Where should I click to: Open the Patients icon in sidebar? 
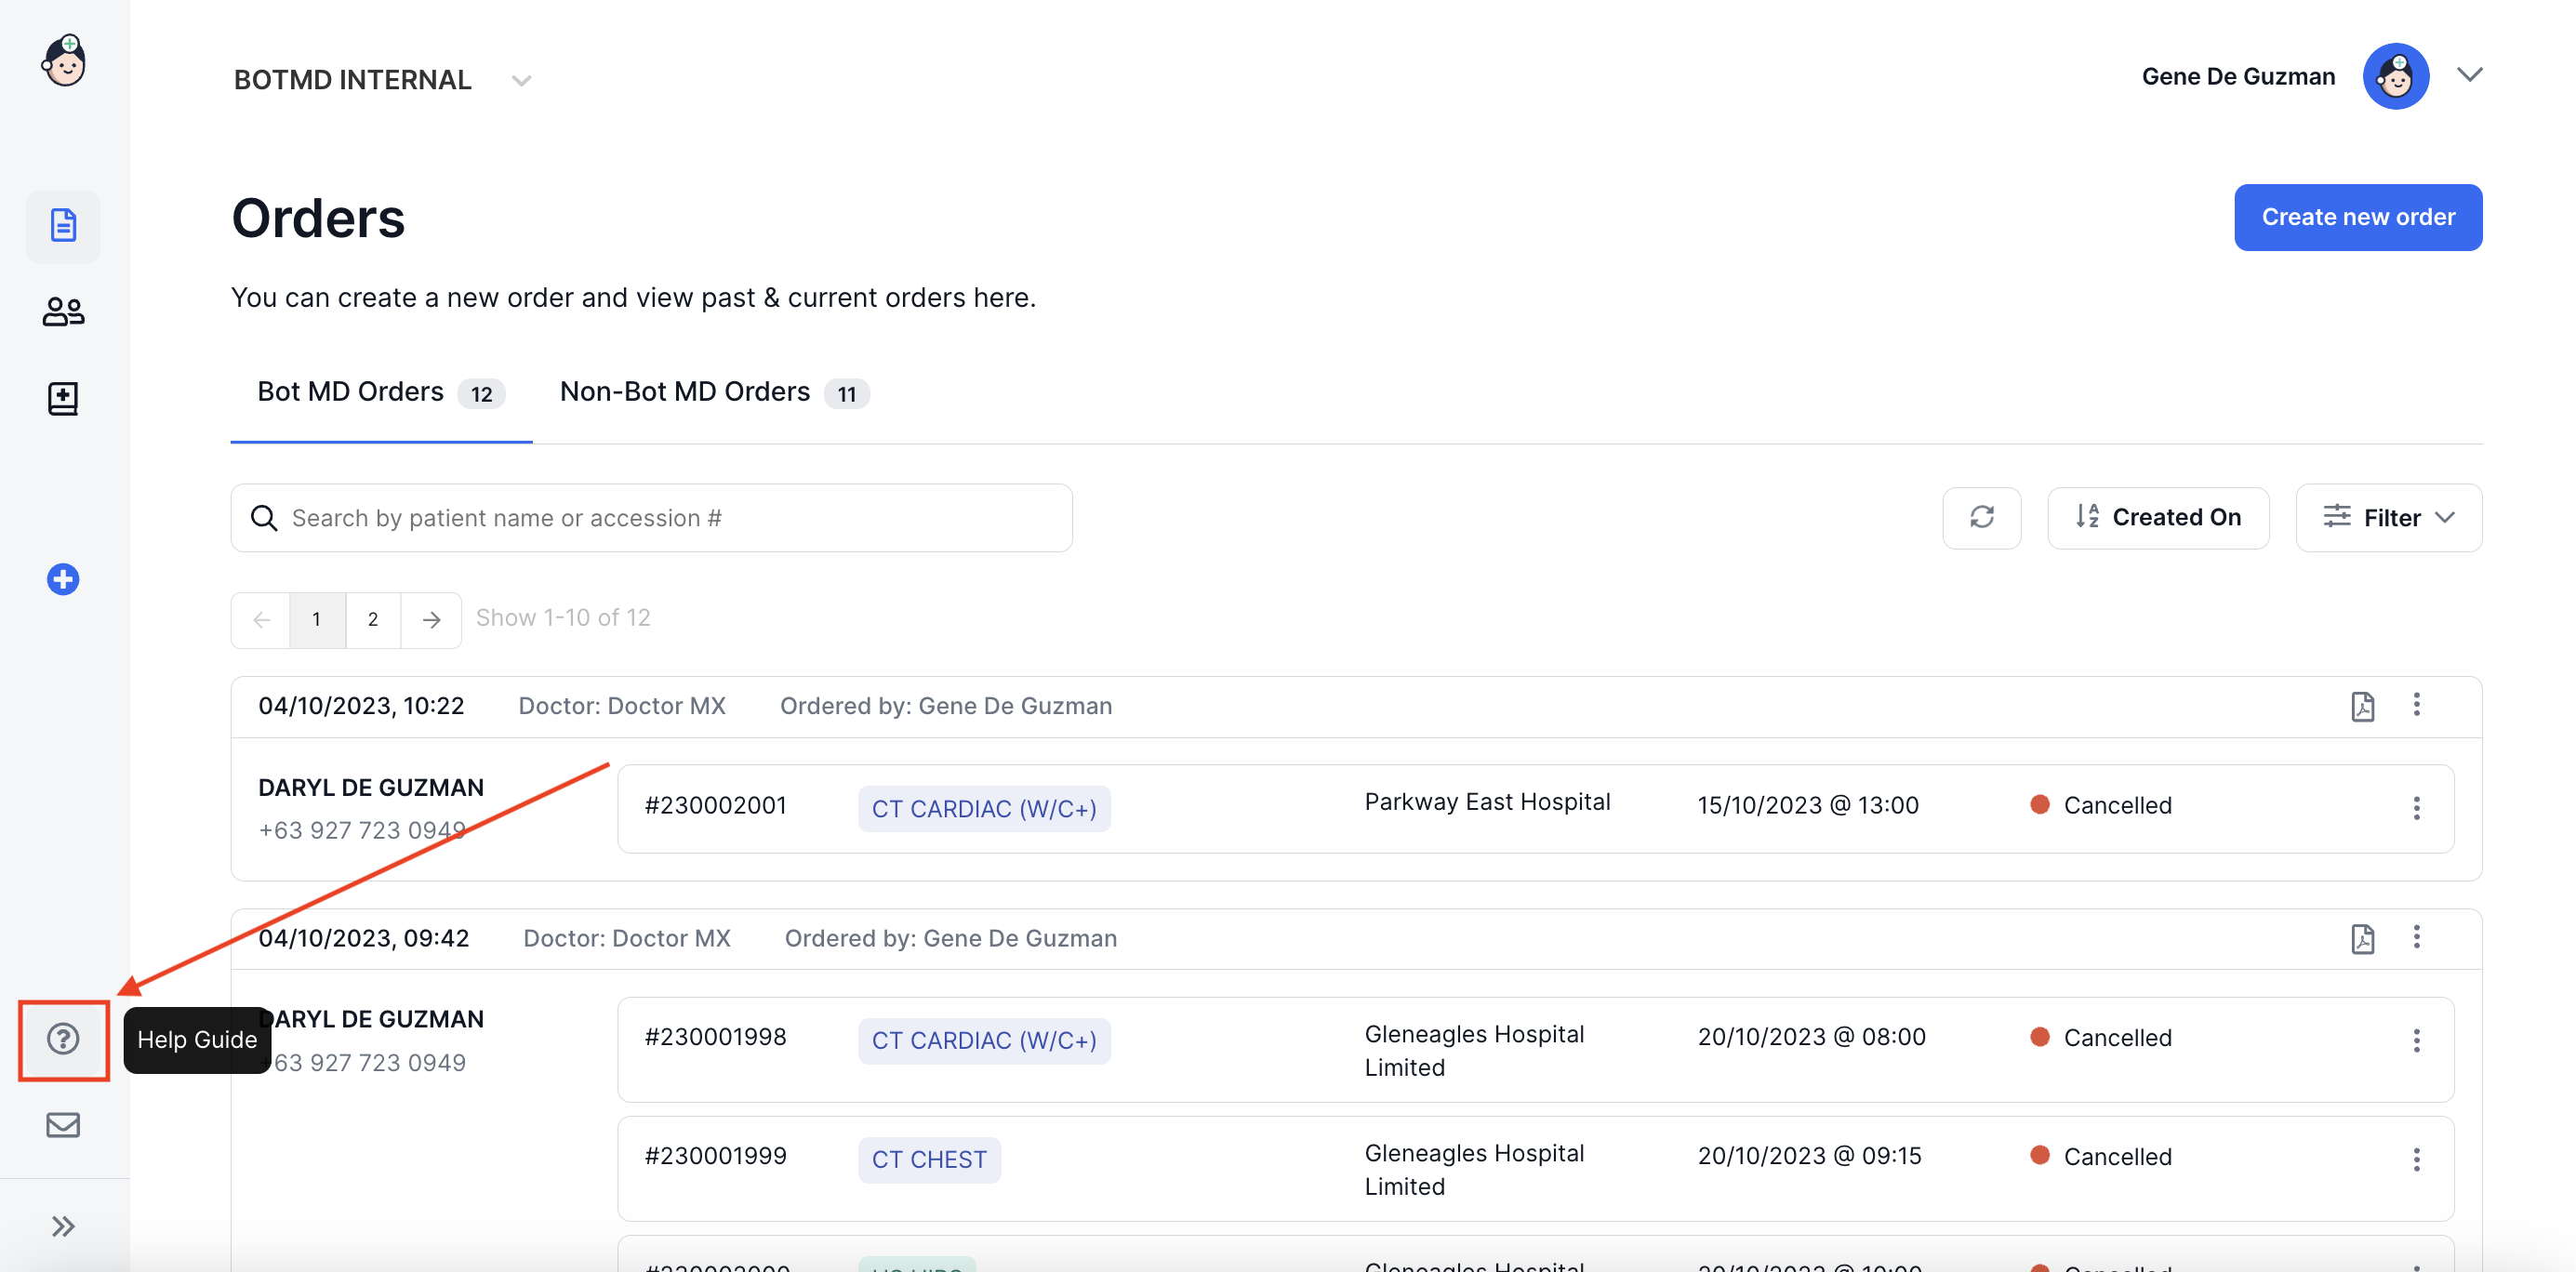click(x=63, y=312)
